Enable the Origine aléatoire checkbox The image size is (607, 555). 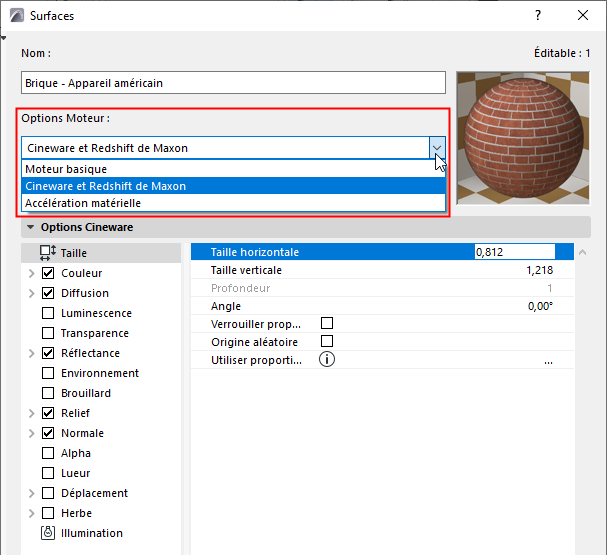click(327, 341)
